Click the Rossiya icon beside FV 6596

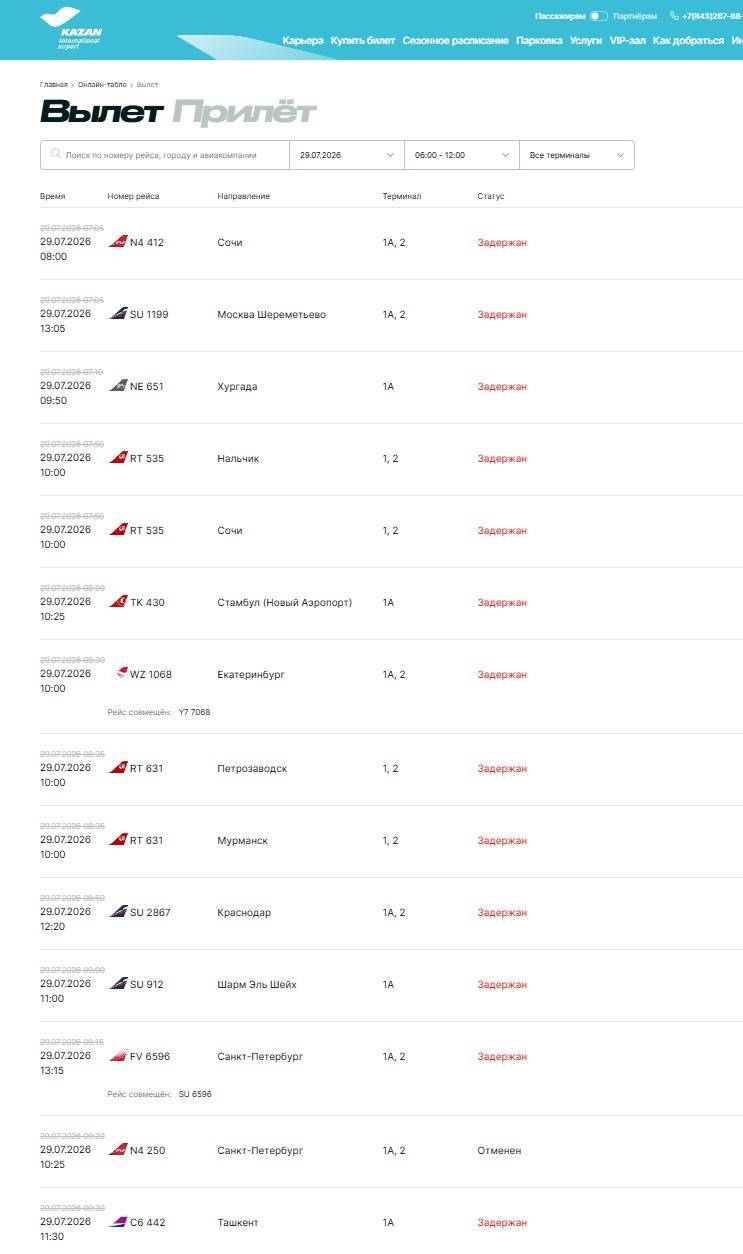tap(118, 1056)
